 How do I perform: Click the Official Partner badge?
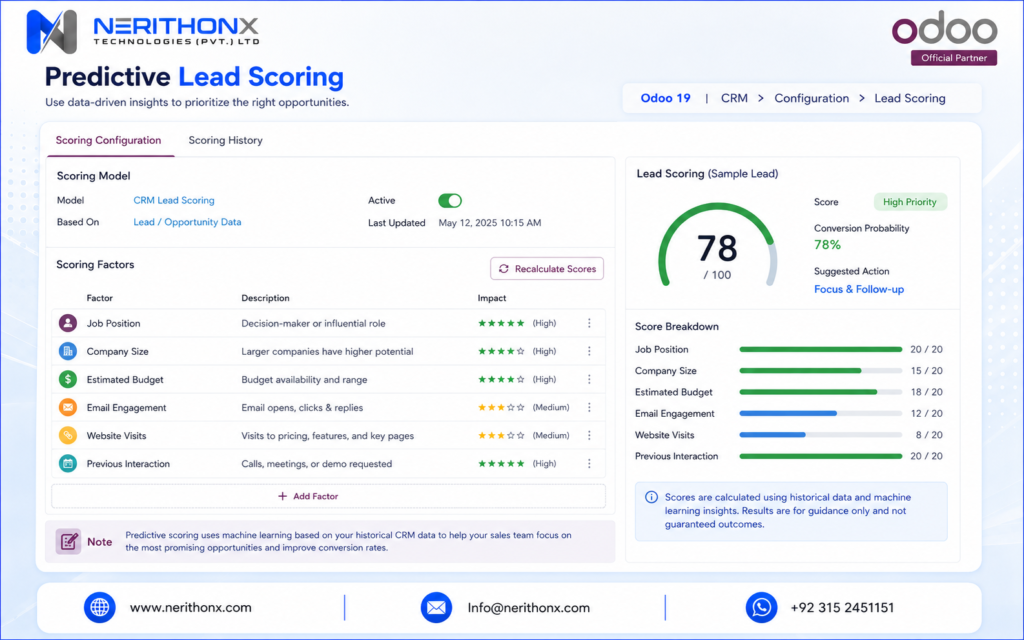954,57
